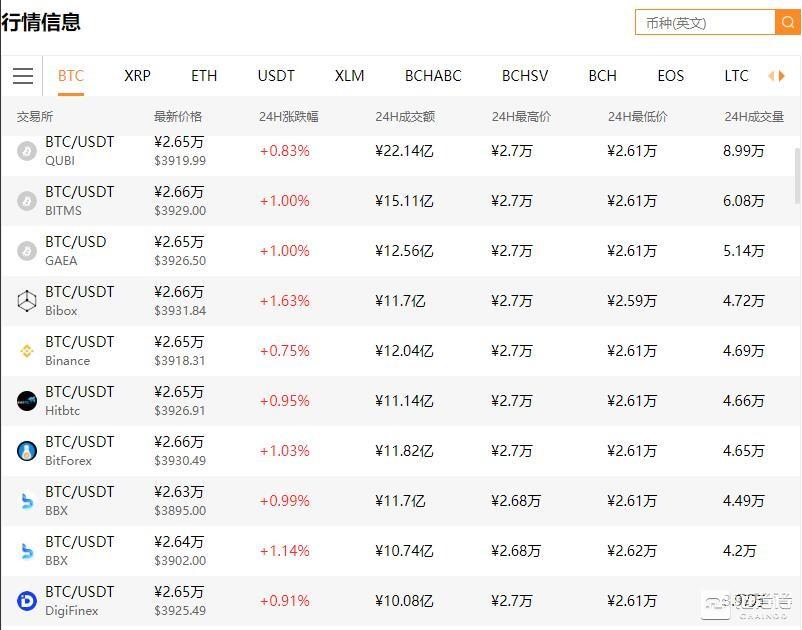Click the Bibox exchange logo
The height and width of the screenshot is (630, 802).
point(27,301)
